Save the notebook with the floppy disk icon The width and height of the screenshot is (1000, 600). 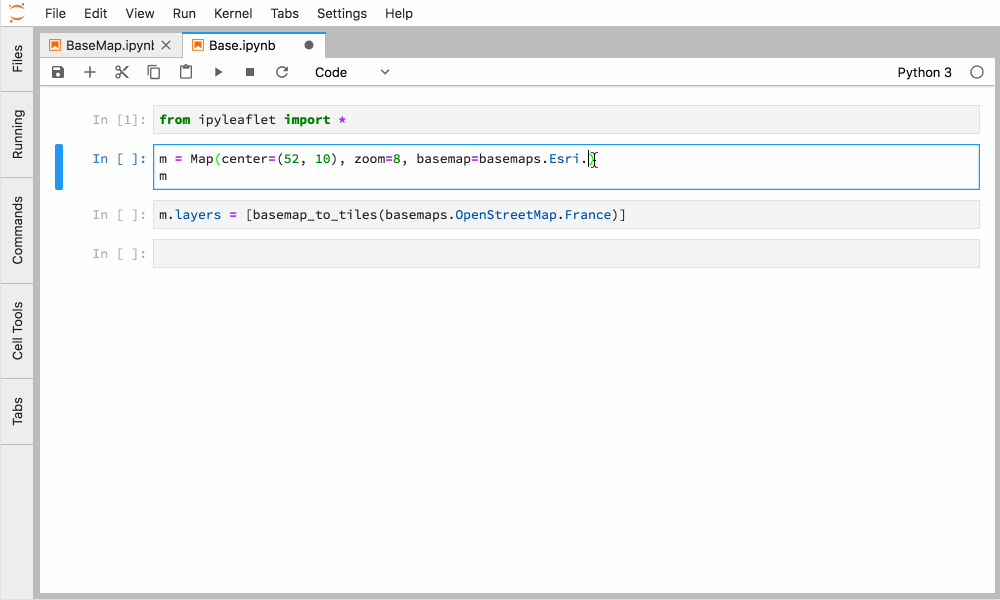[x=58, y=72]
